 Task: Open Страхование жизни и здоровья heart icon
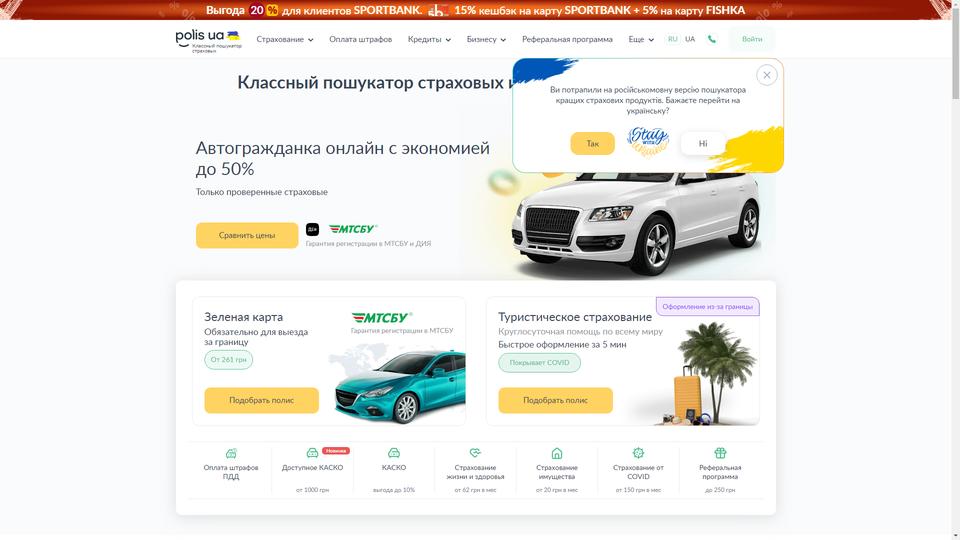[x=475, y=453]
